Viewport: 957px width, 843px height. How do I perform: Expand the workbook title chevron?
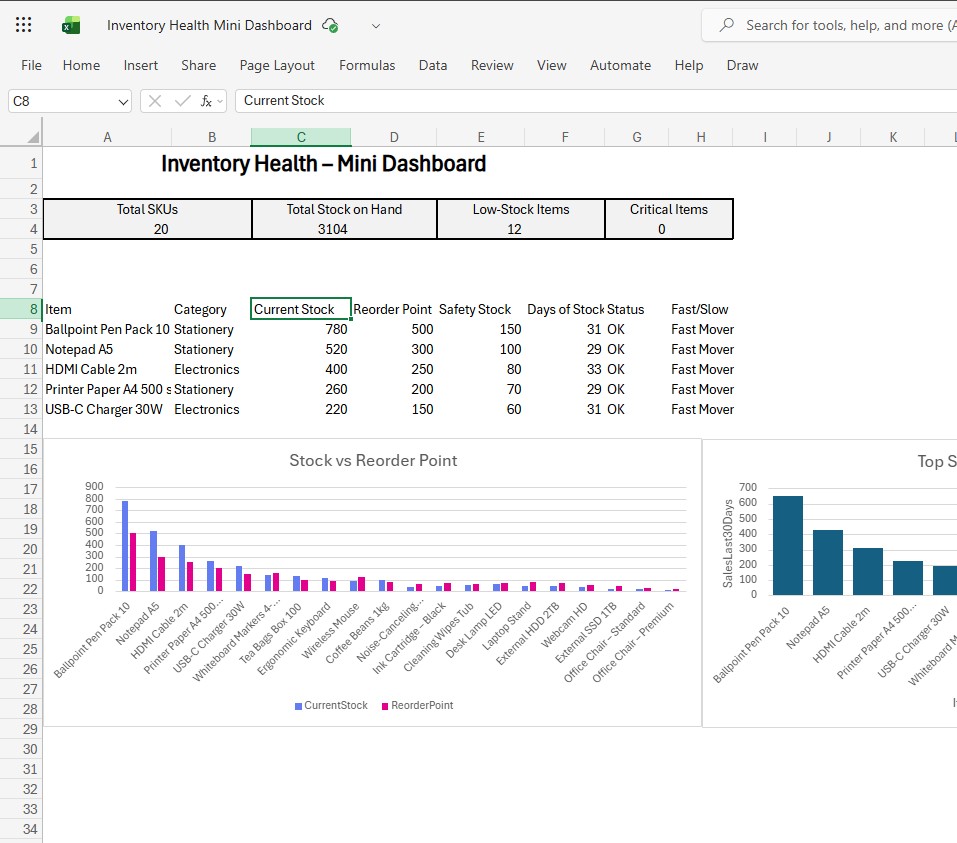tap(374, 26)
